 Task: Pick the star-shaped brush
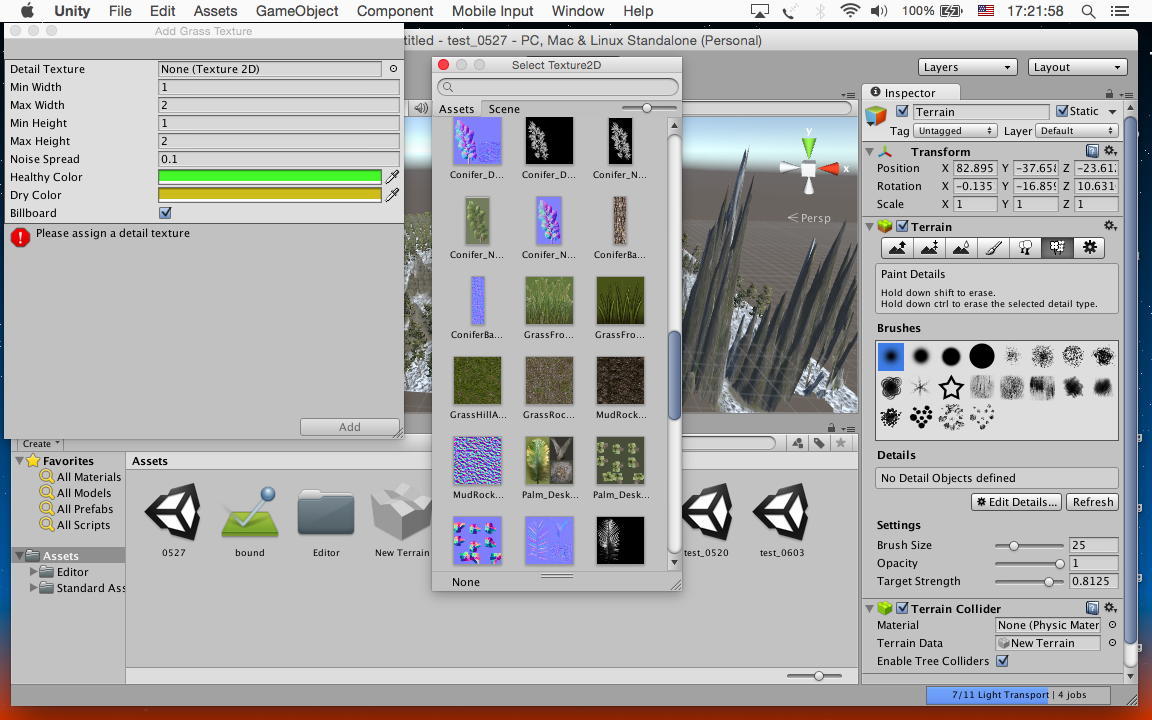(951, 386)
